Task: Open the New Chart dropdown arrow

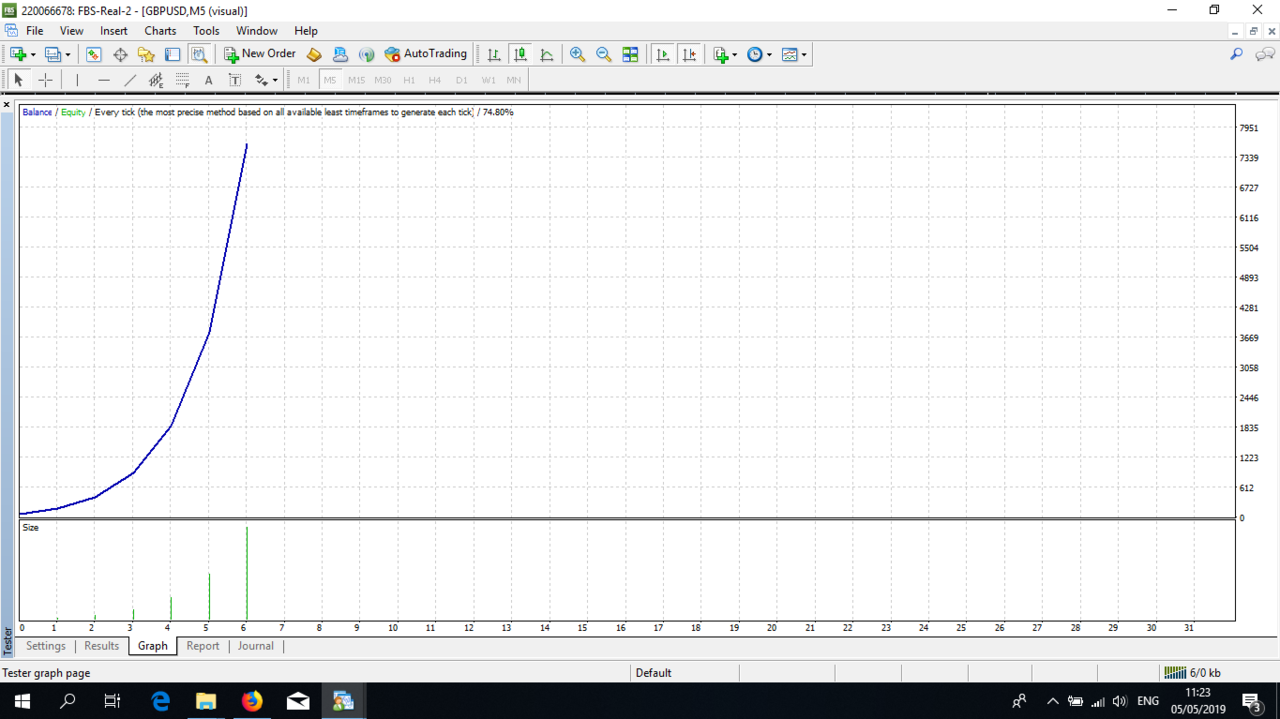Action: coord(32,55)
